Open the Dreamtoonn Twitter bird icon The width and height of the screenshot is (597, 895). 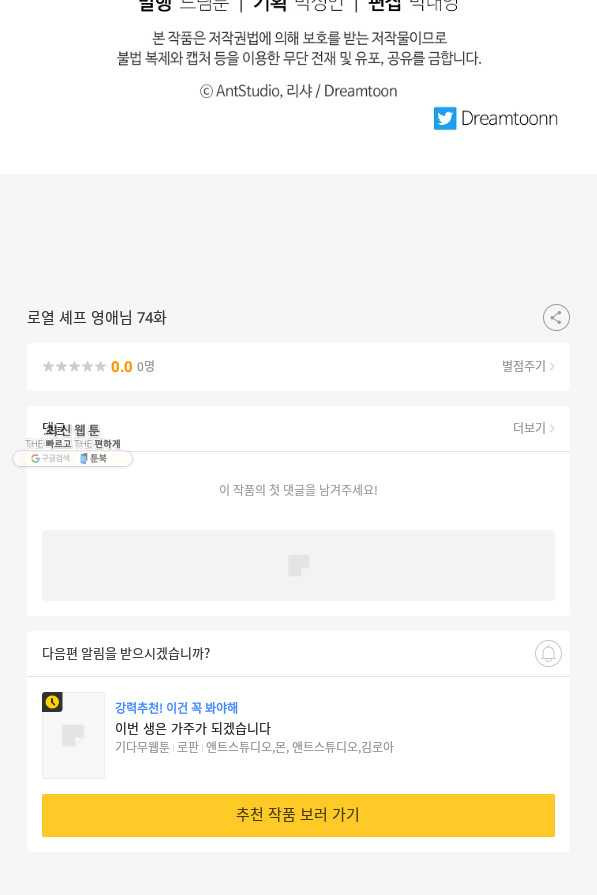445,119
